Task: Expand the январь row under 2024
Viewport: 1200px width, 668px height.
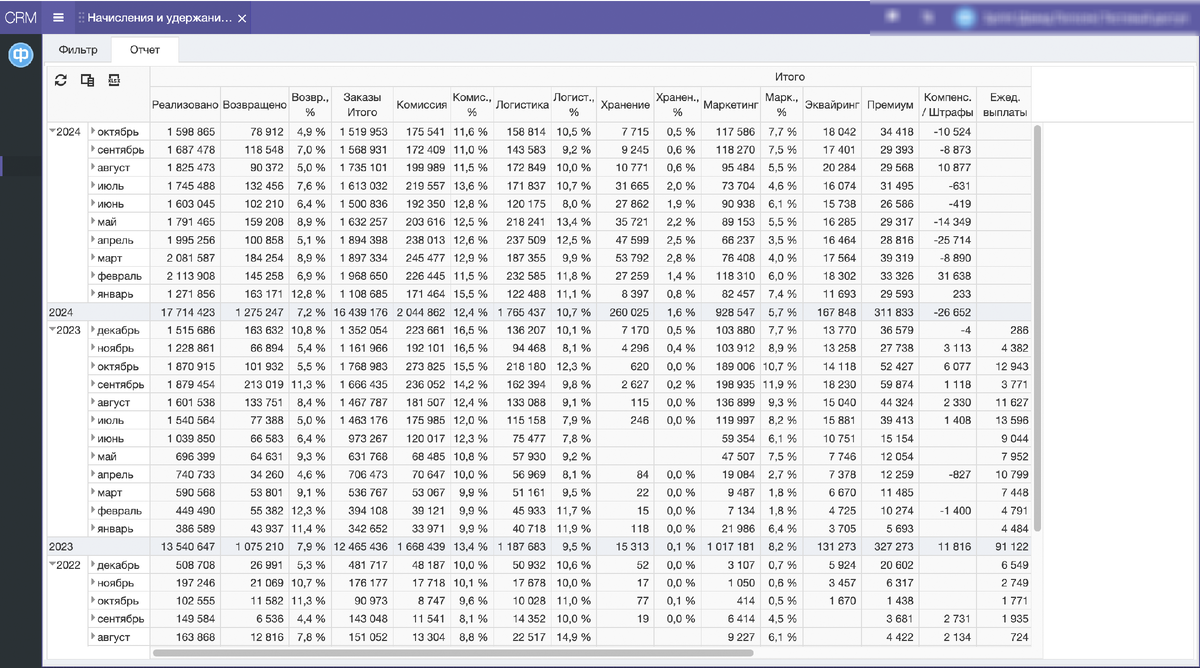Action: click(x=93, y=294)
